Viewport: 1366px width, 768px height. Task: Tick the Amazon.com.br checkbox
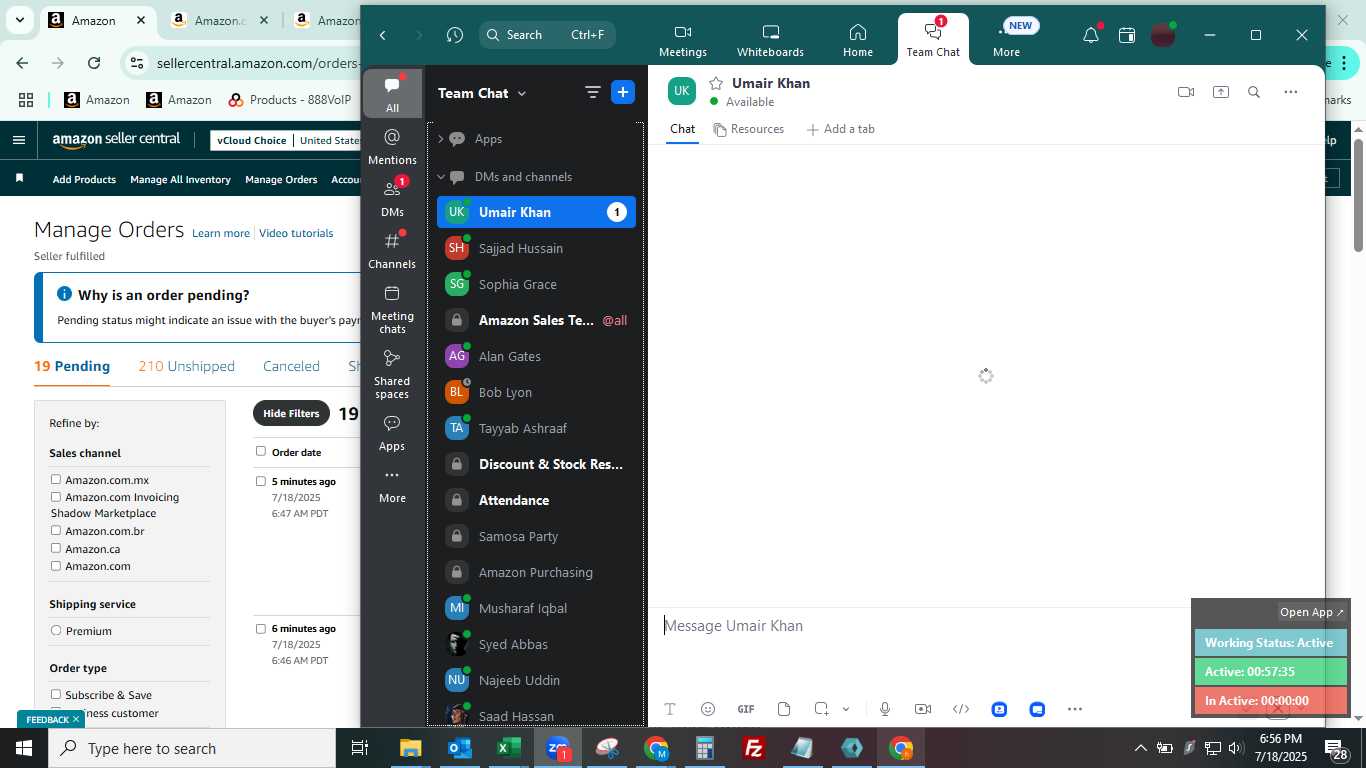tap(56, 531)
